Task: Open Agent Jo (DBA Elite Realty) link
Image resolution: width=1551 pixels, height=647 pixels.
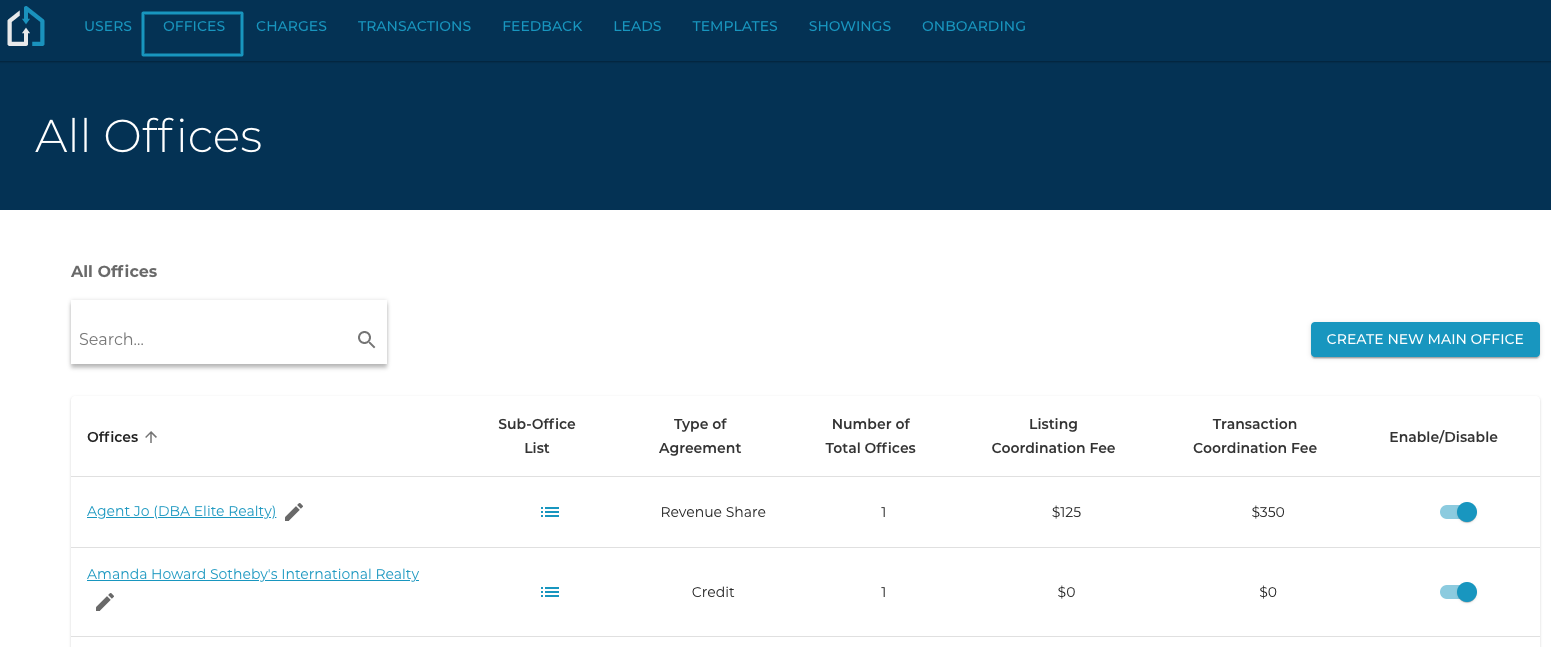Action: (181, 511)
